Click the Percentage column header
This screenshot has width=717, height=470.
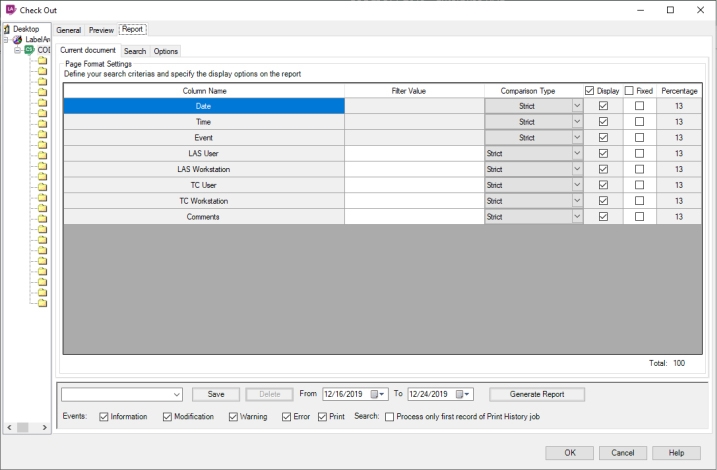pos(679,91)
